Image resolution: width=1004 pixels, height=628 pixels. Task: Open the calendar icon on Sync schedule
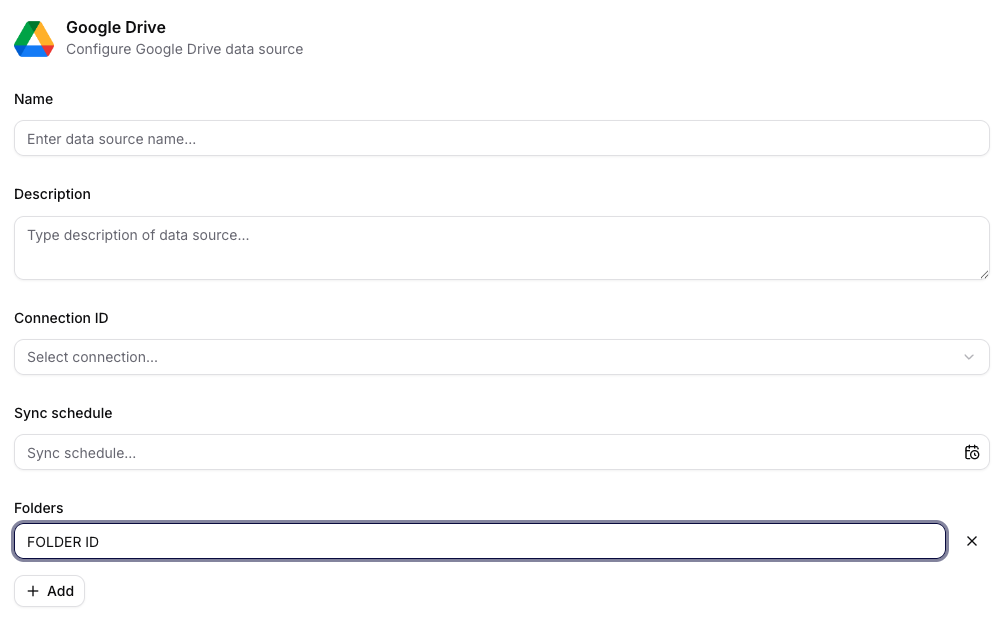point(972,452)
